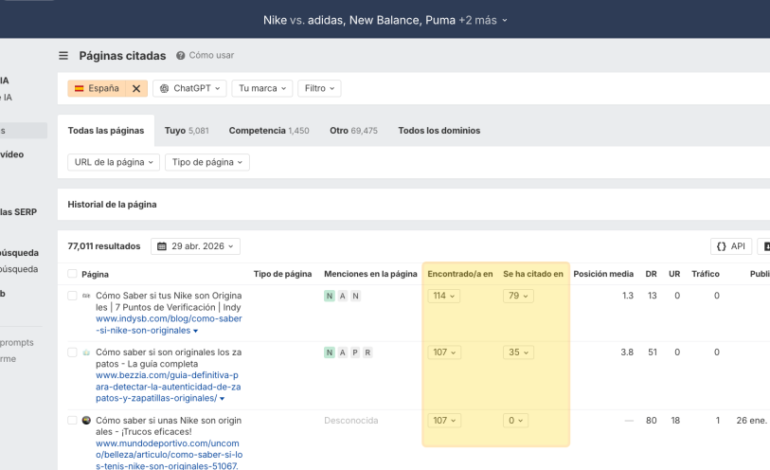The image size is (770, 470).
Task: Open the Tu marca dropdown
Action: pos(262,88)
